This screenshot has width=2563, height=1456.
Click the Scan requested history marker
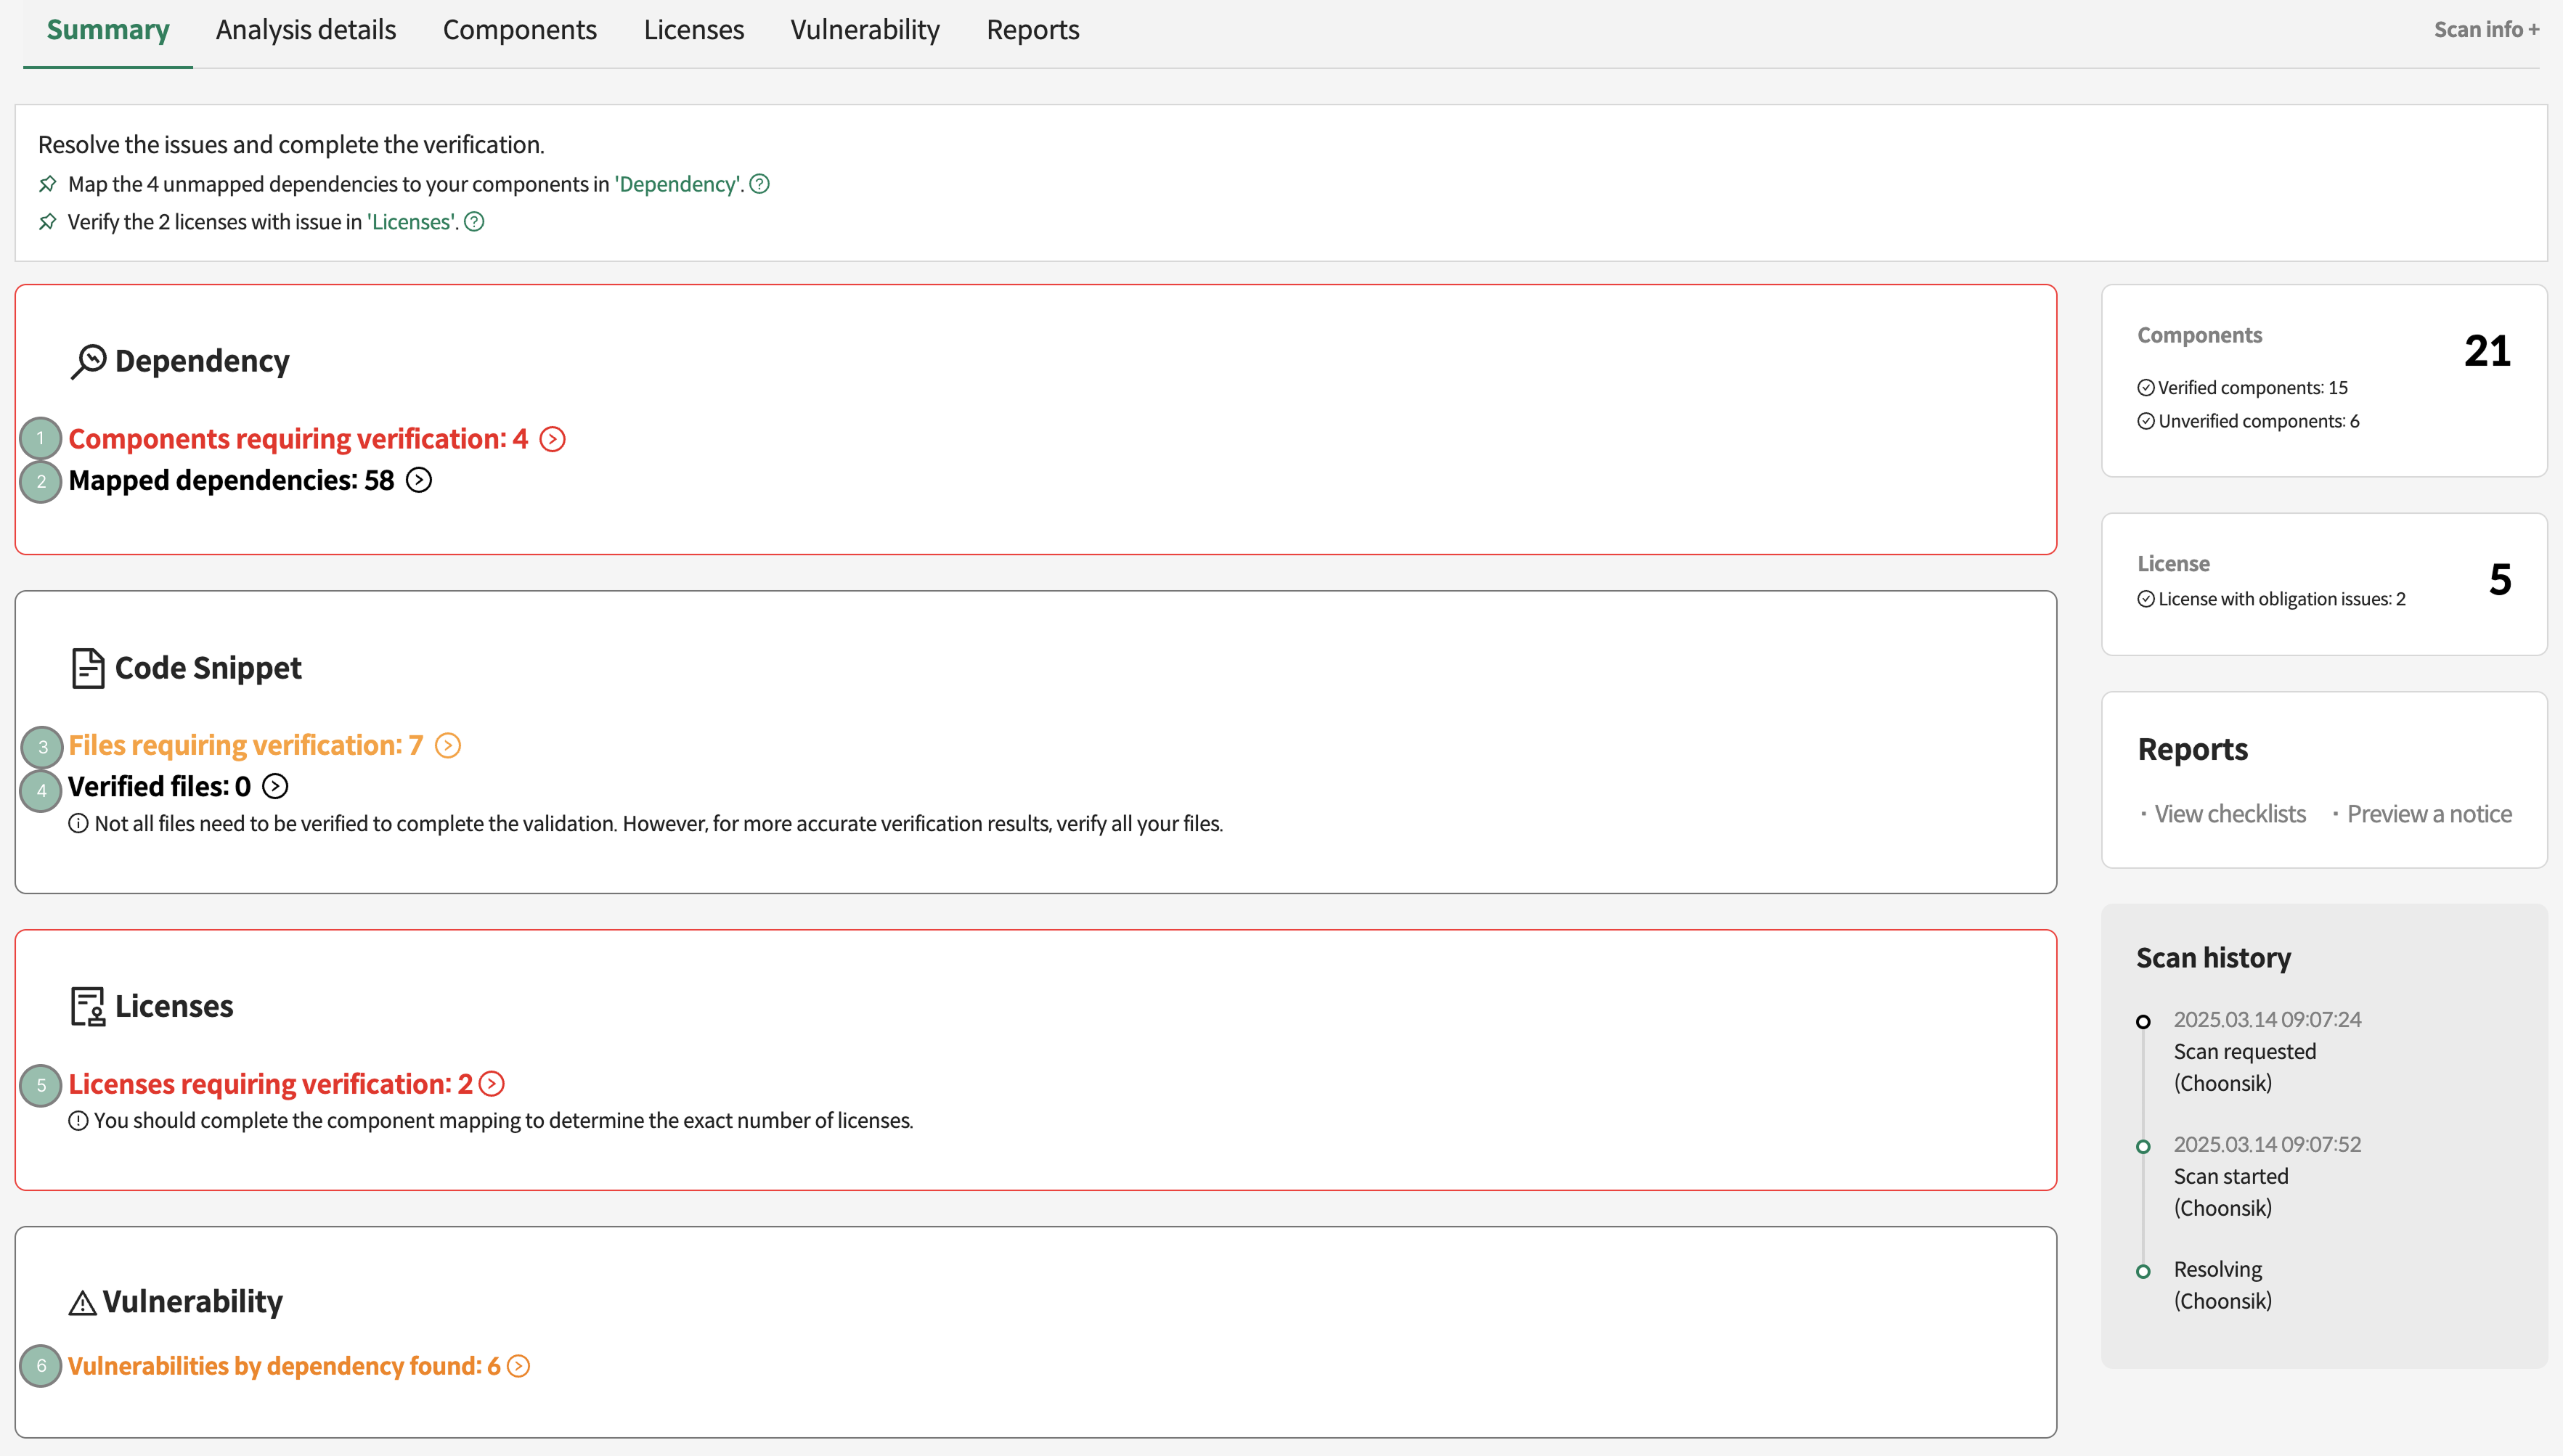click(2143, 1022)
